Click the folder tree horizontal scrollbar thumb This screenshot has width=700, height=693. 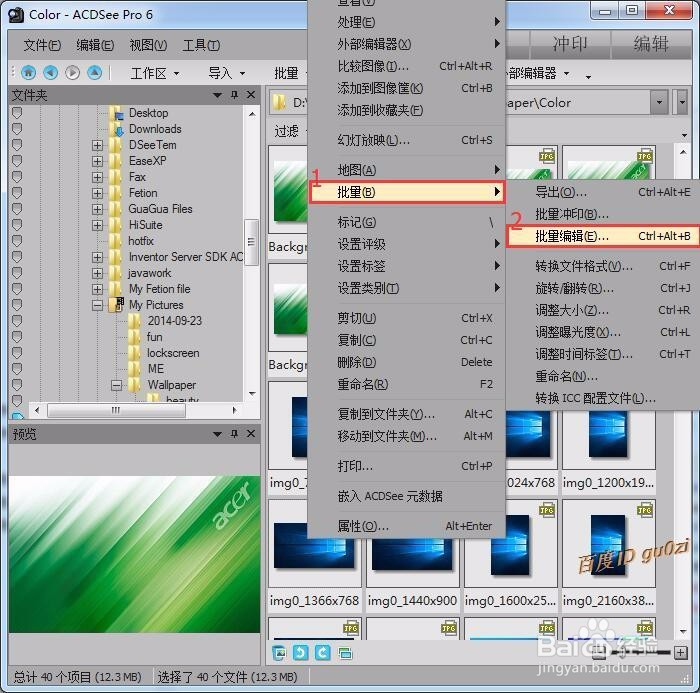[x=116, y=410]
